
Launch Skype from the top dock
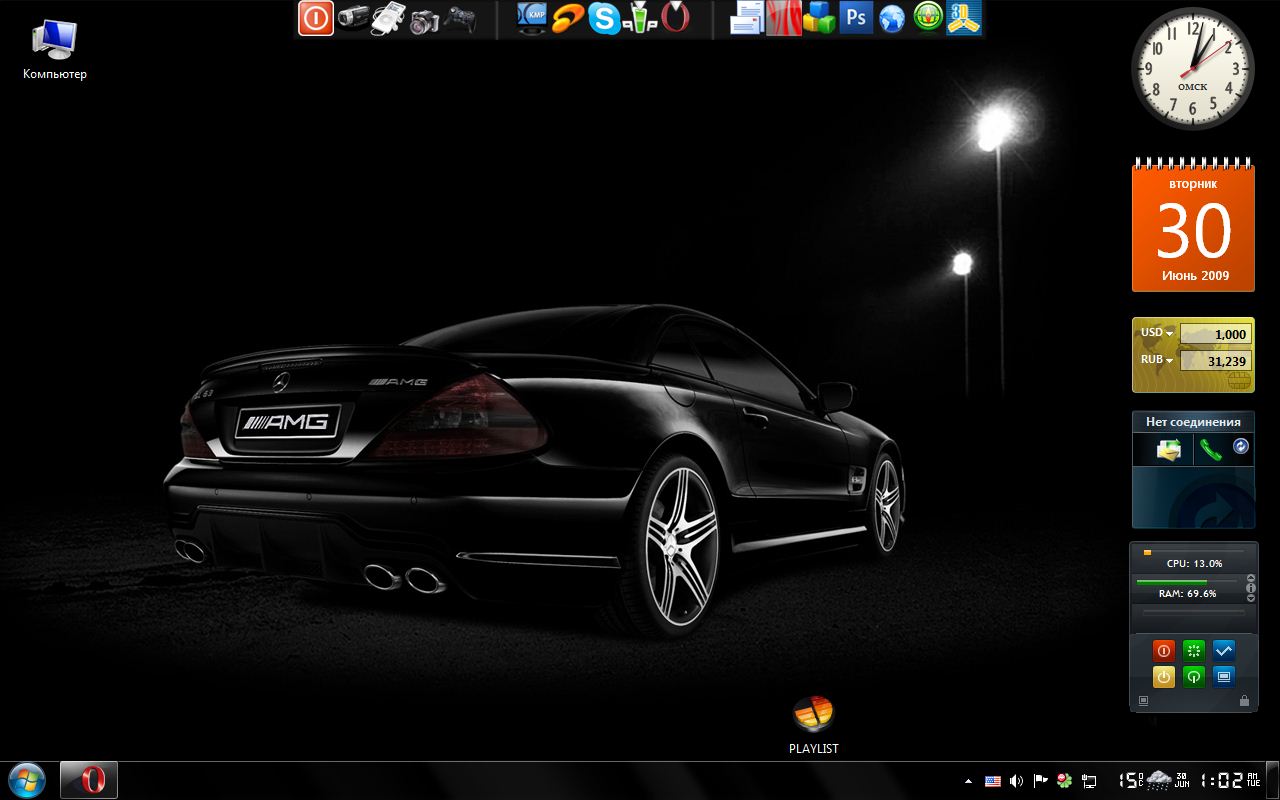point(603,18)
